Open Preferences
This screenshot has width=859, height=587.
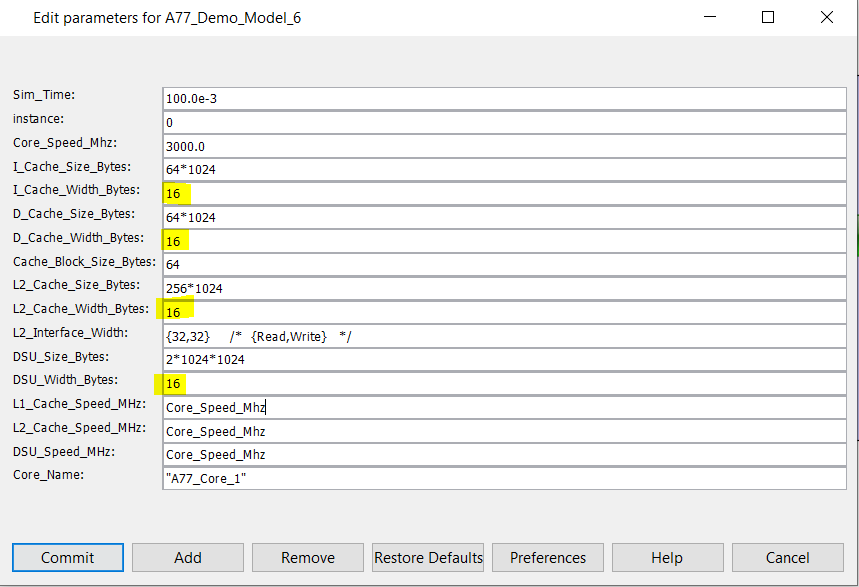click(548, 557)
